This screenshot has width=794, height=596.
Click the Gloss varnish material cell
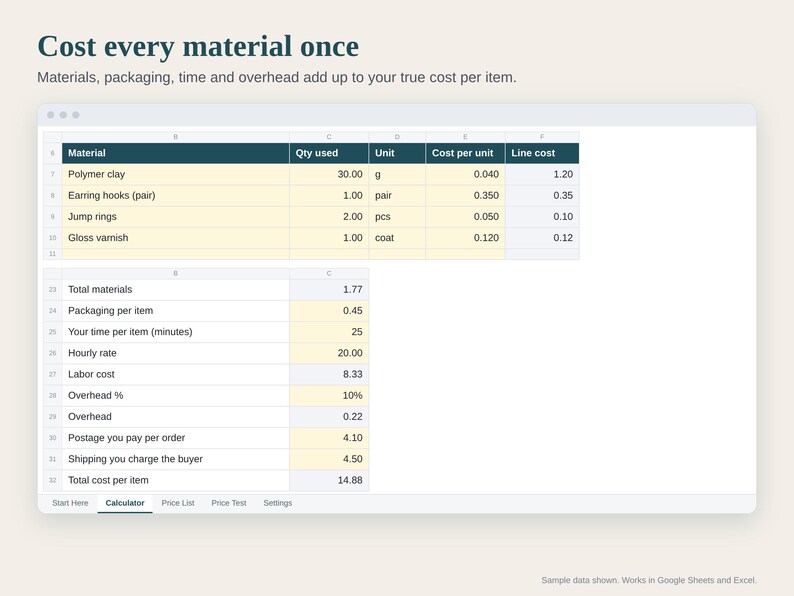coord(175,238)
